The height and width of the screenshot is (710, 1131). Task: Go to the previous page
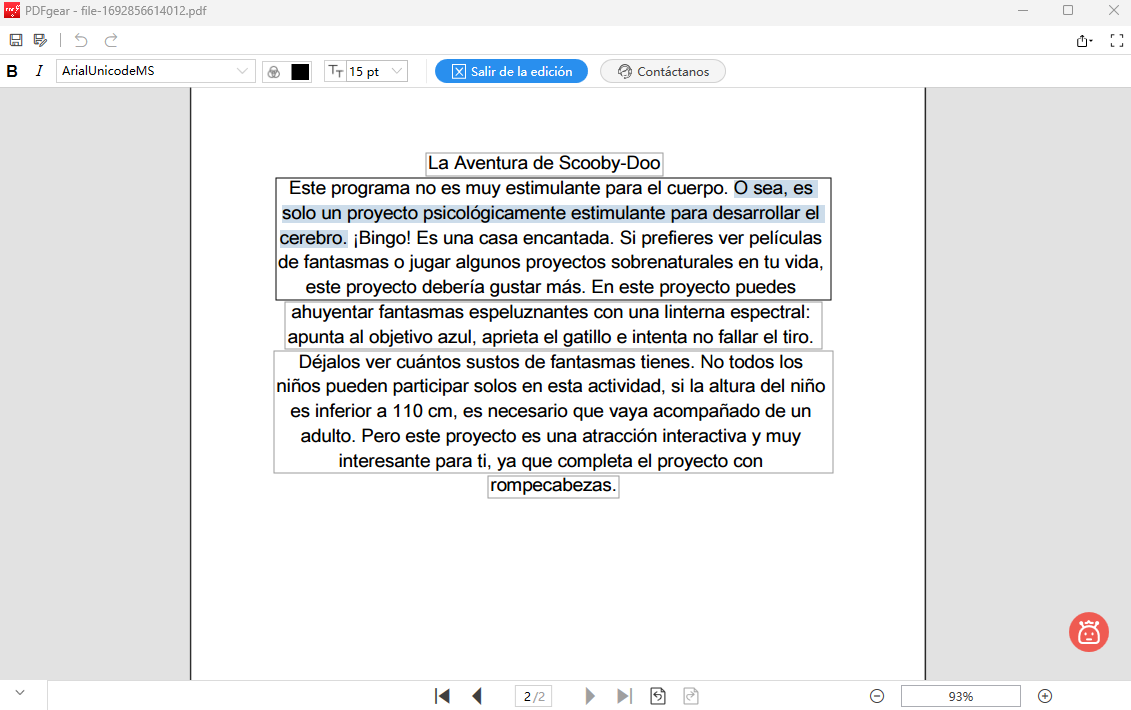[477, 695]
